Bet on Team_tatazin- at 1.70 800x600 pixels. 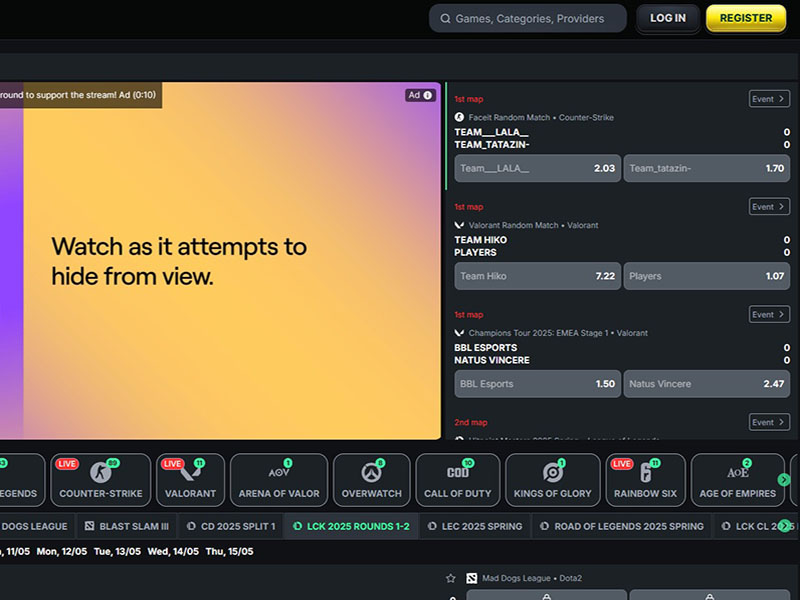[x=707, y=168]
